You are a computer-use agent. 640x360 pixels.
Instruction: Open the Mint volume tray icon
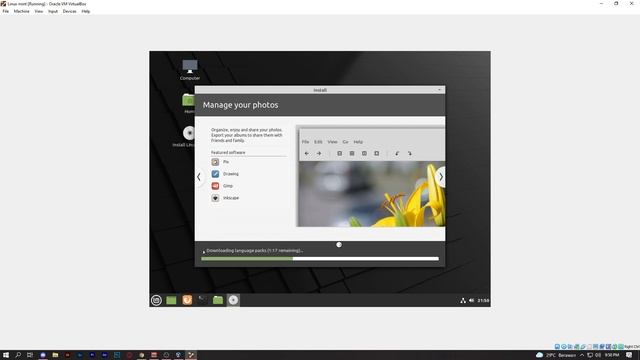click(471, 300)
